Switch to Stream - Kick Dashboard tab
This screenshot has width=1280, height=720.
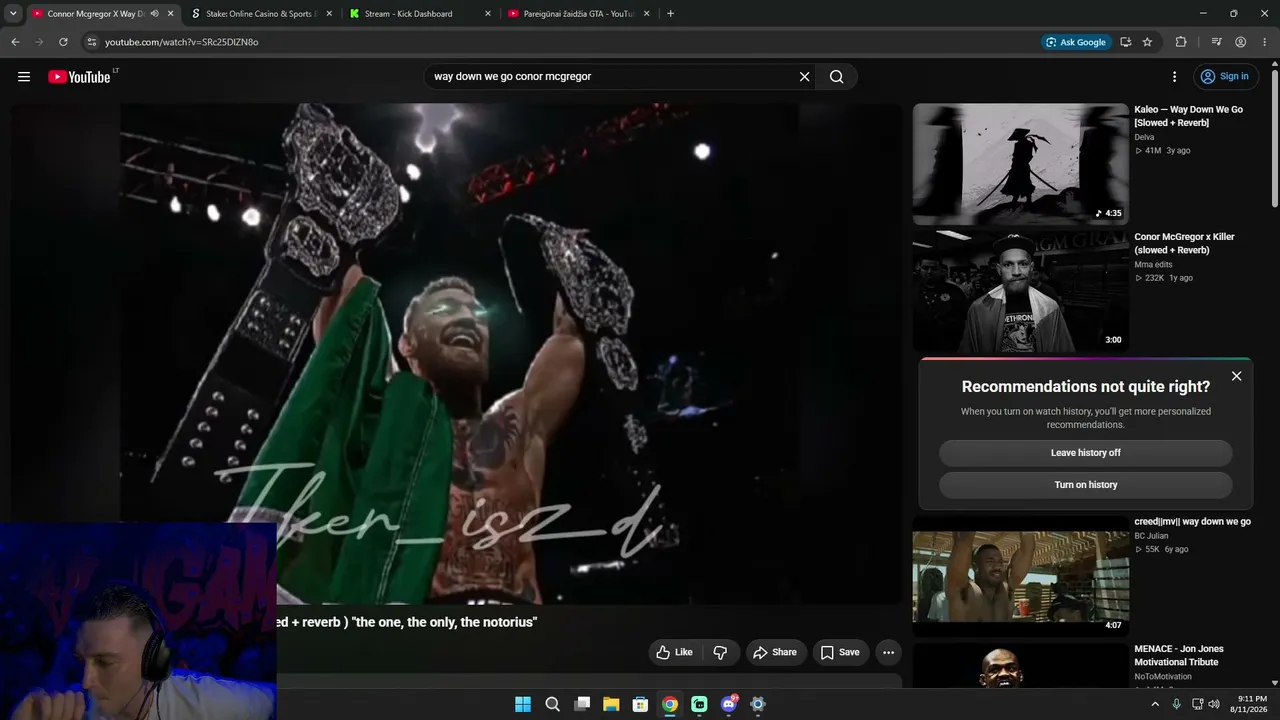coord(418,14)
